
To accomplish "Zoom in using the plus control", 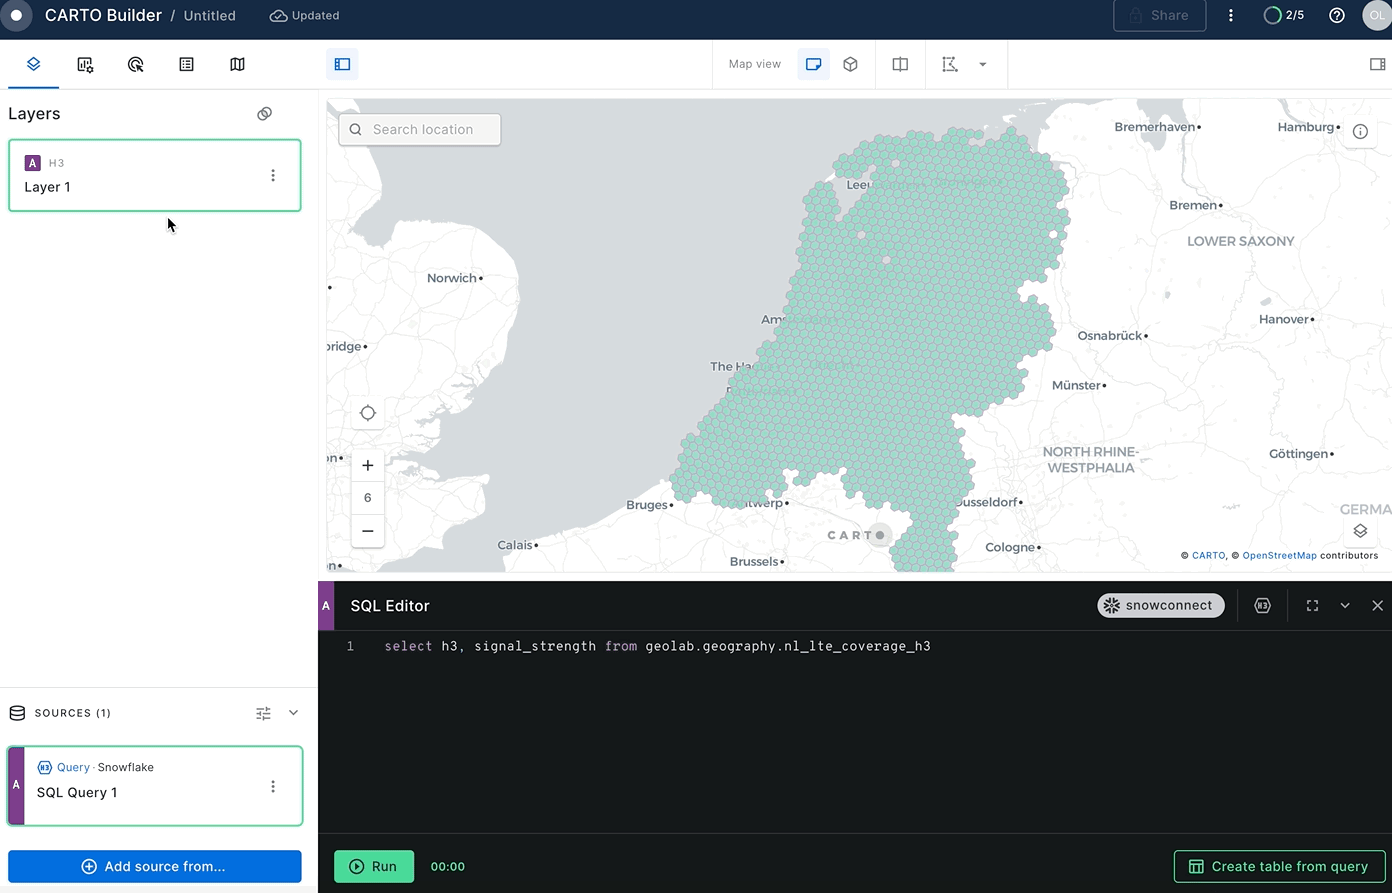I will pyautogui.click(x=367, y=465).
